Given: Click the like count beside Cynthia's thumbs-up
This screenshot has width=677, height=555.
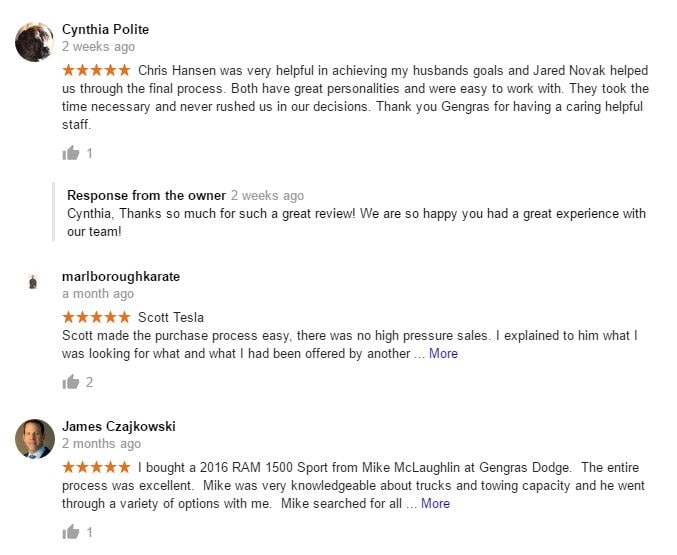Looking at the screenshot, I should pyautogui.click(x=90, y=154).
